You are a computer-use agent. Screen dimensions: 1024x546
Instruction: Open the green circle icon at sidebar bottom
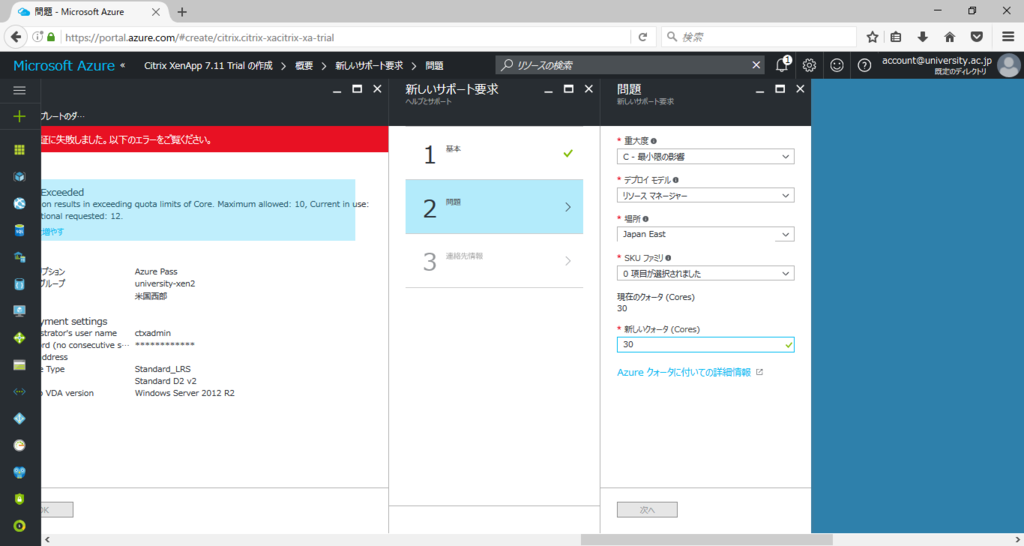(20, 526)
